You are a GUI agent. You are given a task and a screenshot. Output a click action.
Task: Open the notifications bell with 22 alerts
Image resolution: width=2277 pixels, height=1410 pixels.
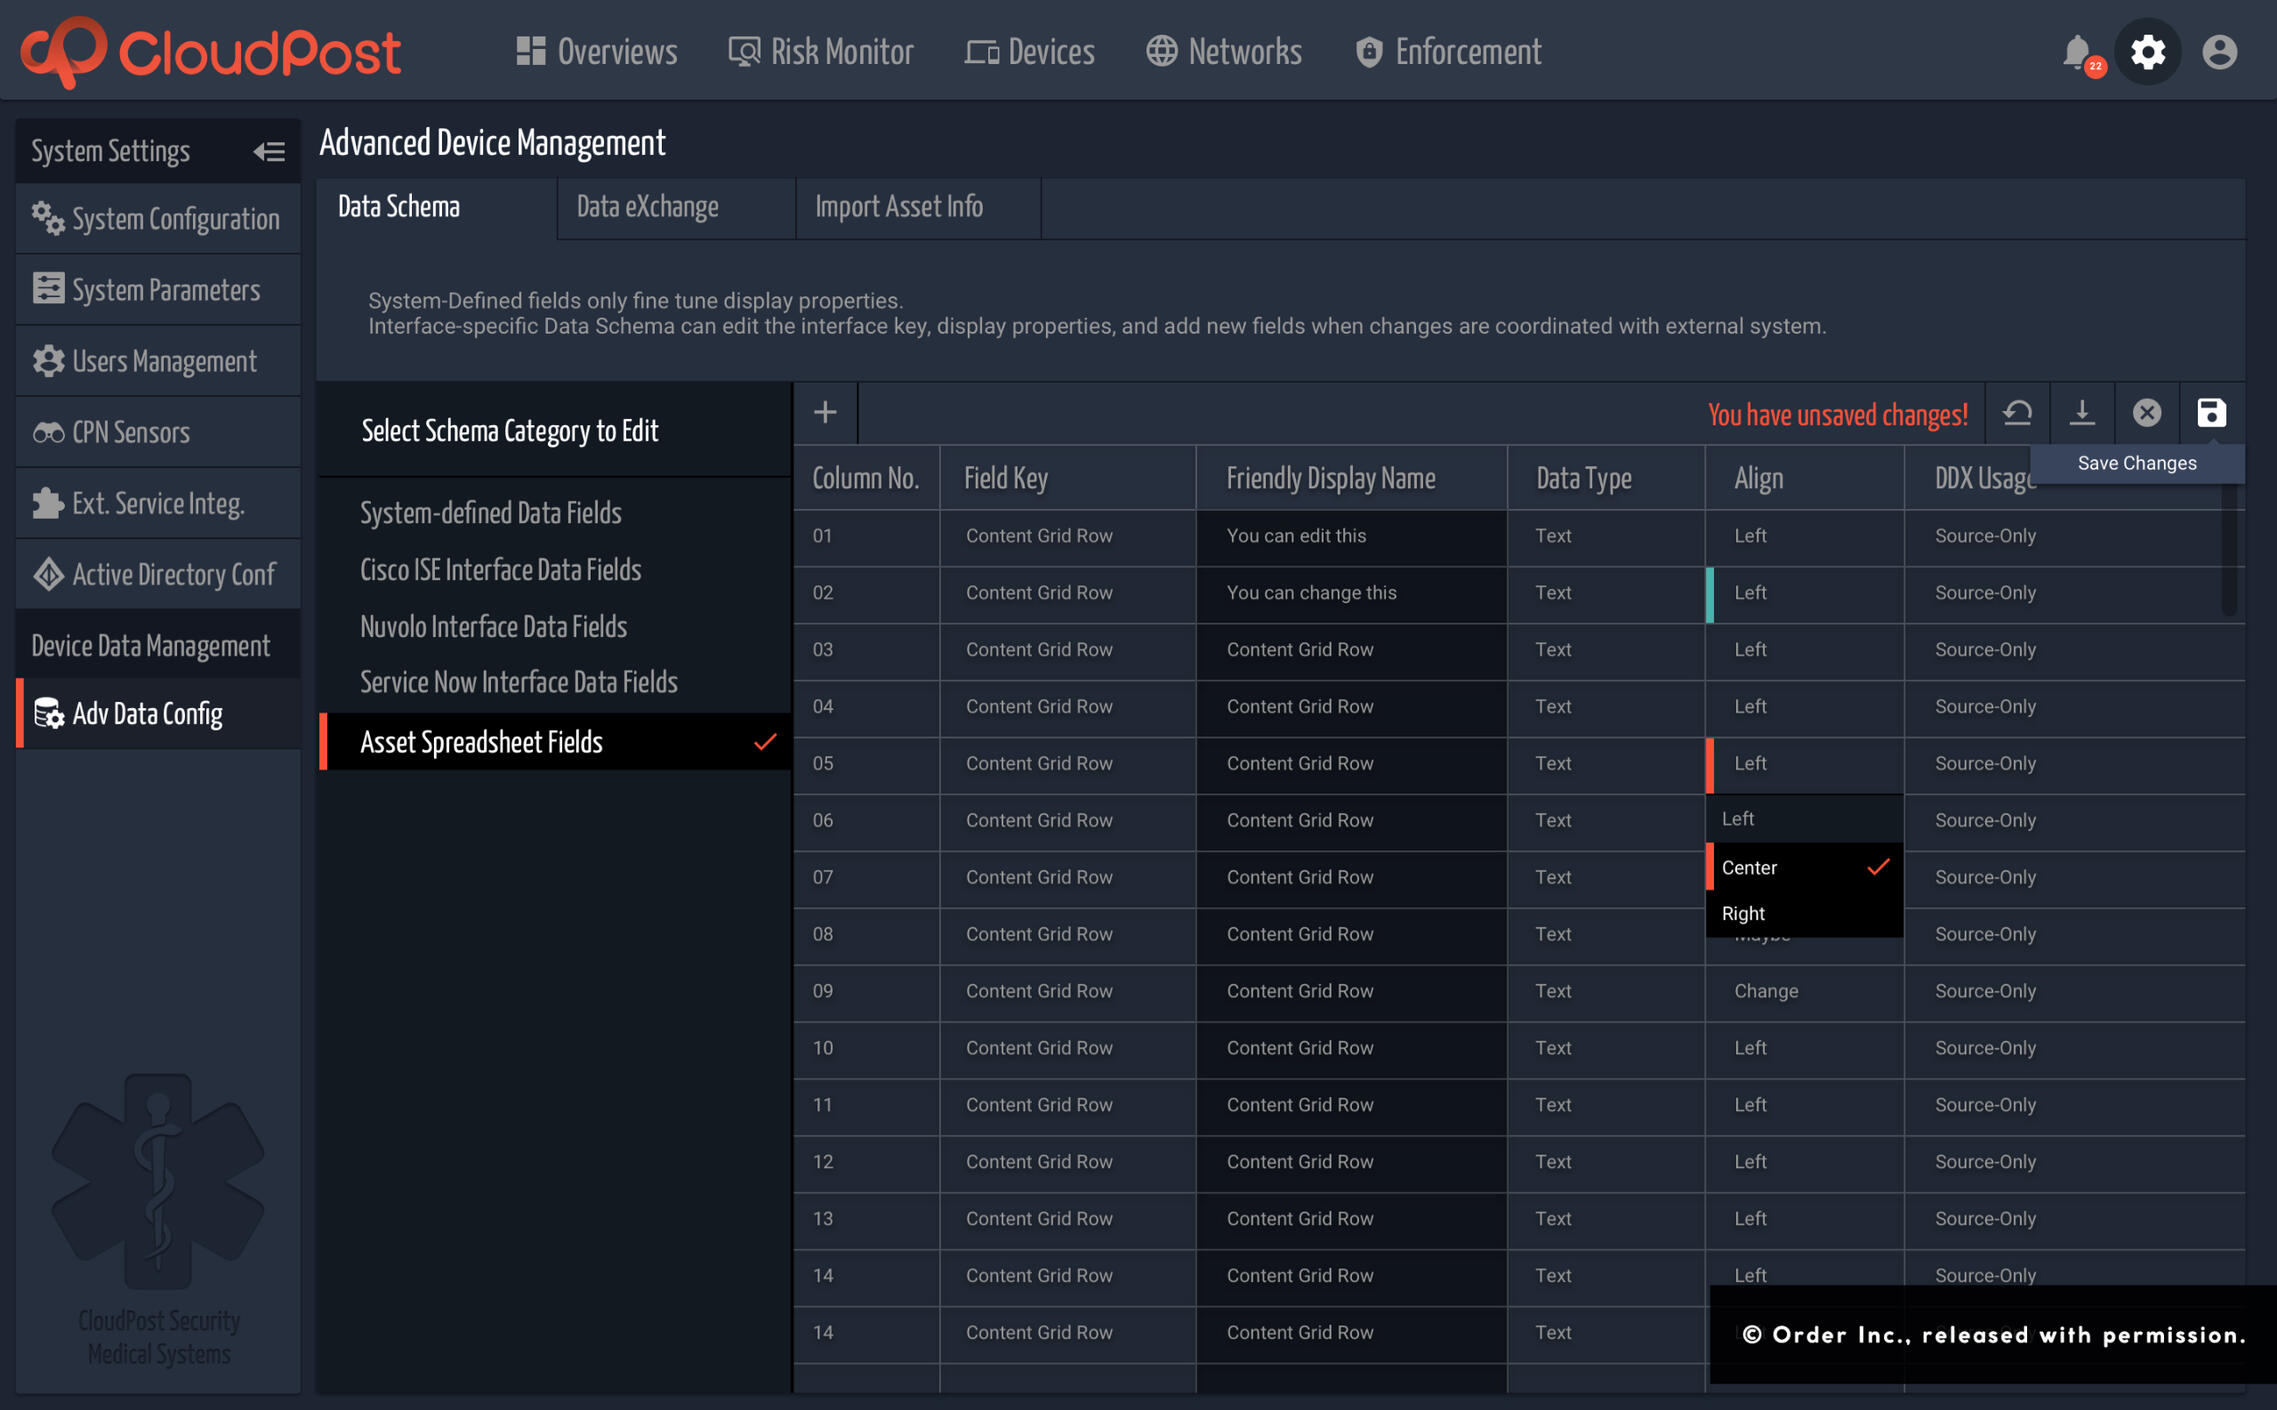pos(2078,51)
